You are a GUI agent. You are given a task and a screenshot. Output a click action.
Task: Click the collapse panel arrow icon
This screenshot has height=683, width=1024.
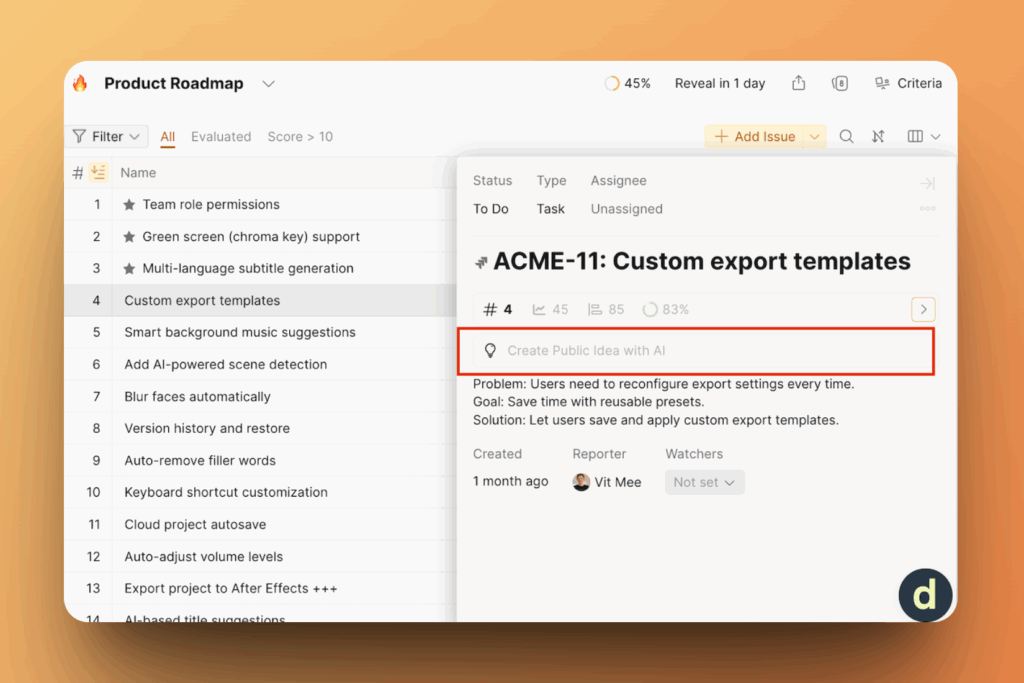[927, 183]
